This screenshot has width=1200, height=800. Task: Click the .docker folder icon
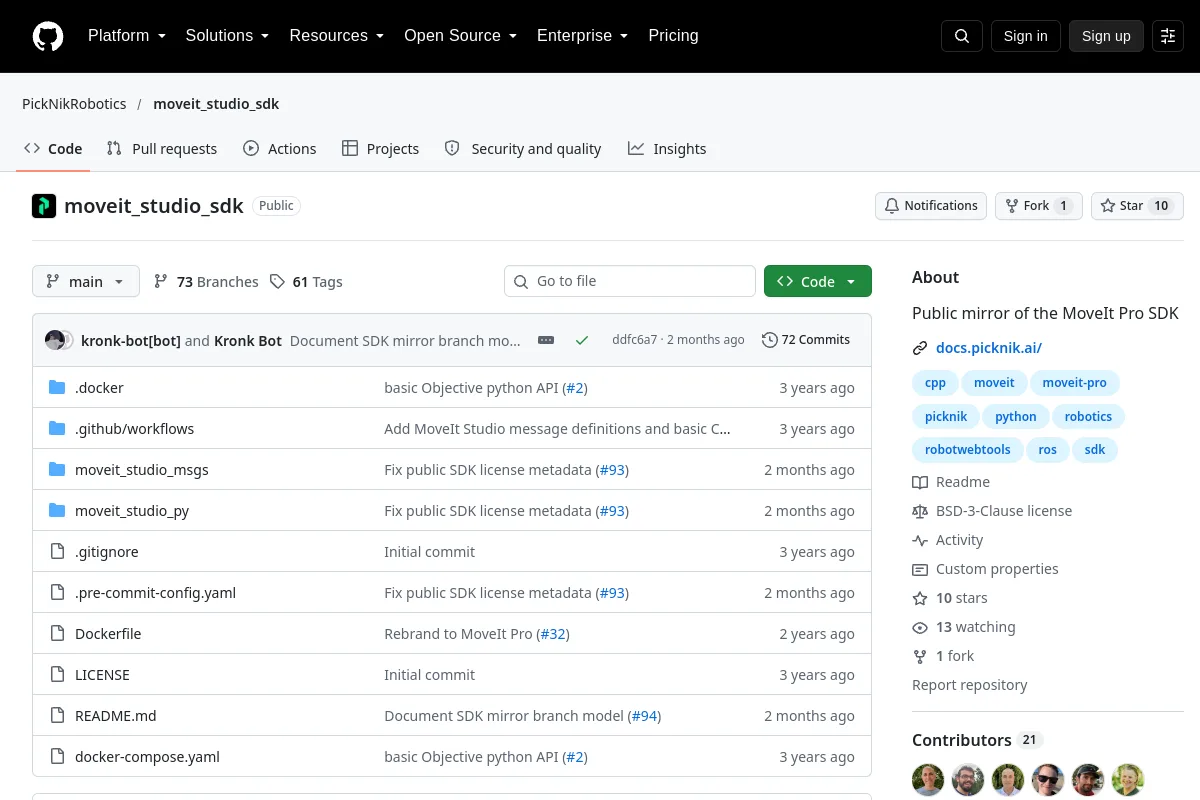(57, 388)
